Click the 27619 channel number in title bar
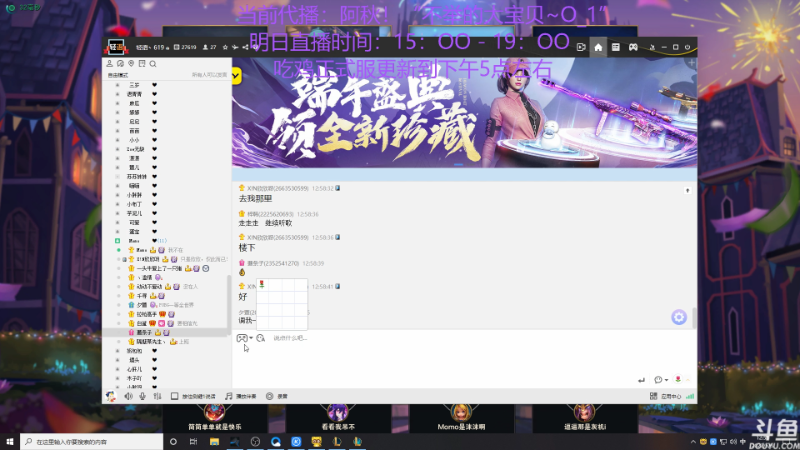Image resolution: width=800 pixels, height=450 pixels. click(x=185, y=47)
